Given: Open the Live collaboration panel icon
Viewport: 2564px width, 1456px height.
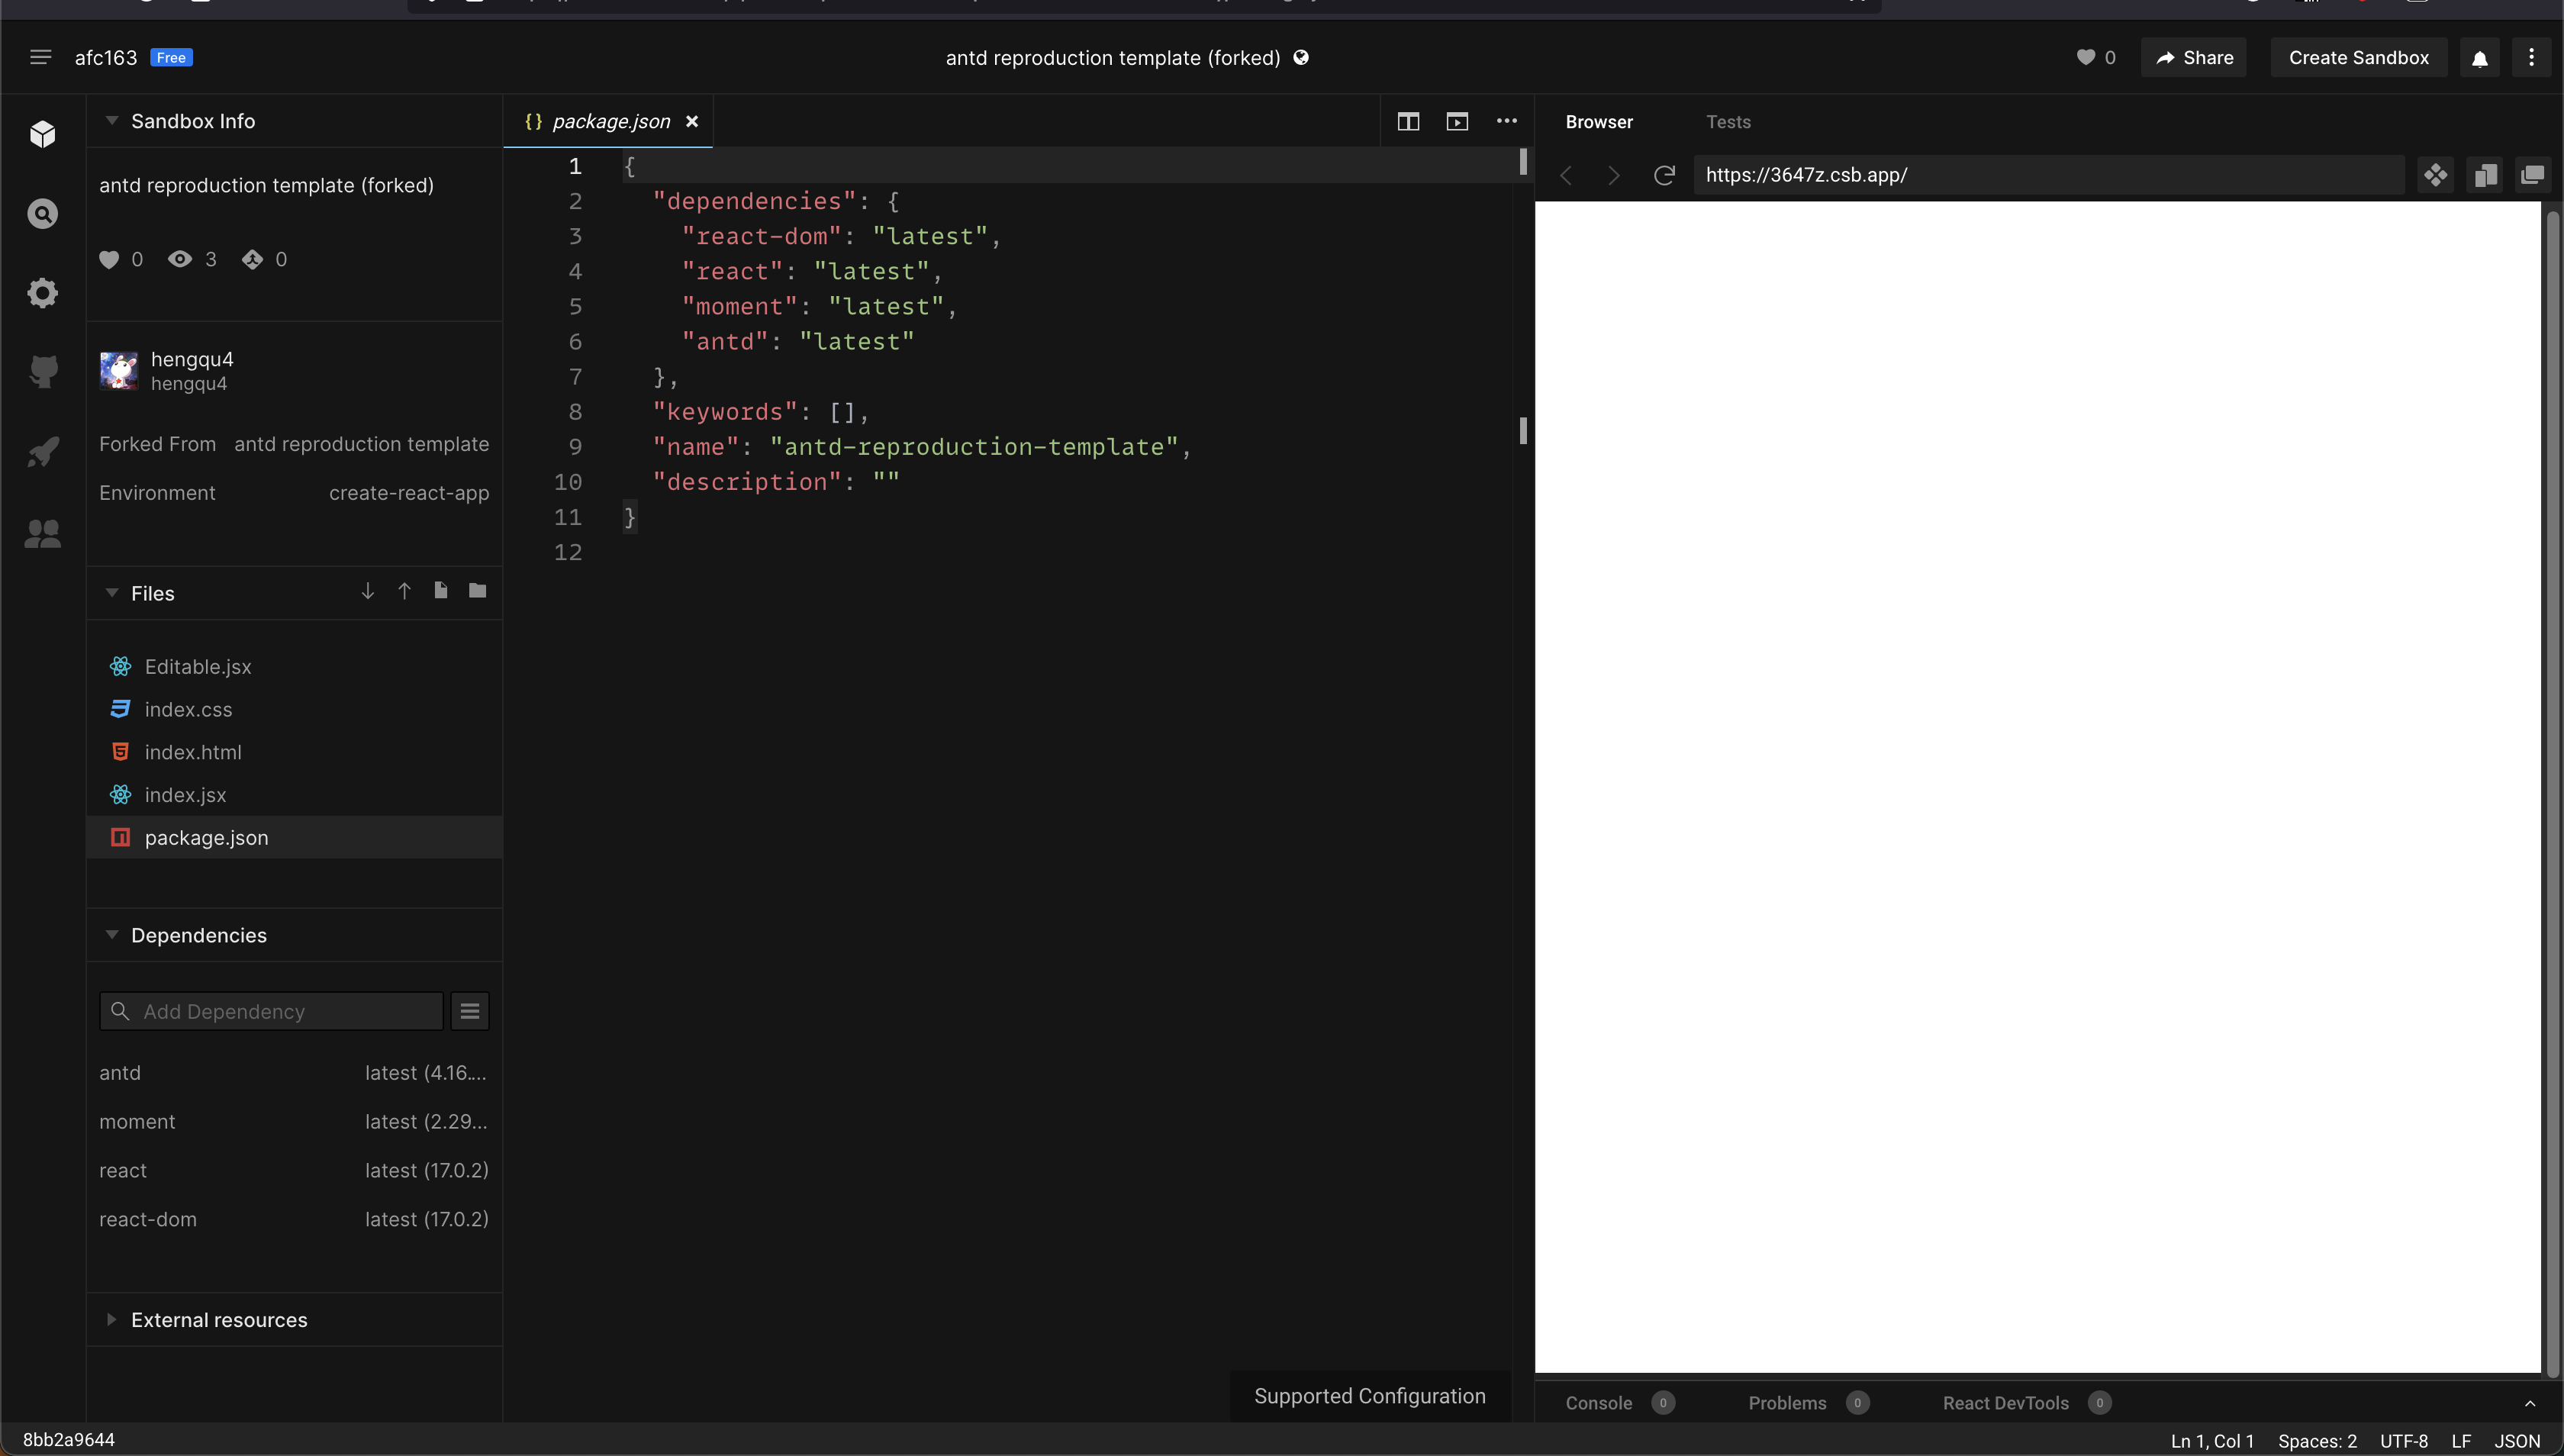Looking at the screenshot, I should click(x=43, y=534).
